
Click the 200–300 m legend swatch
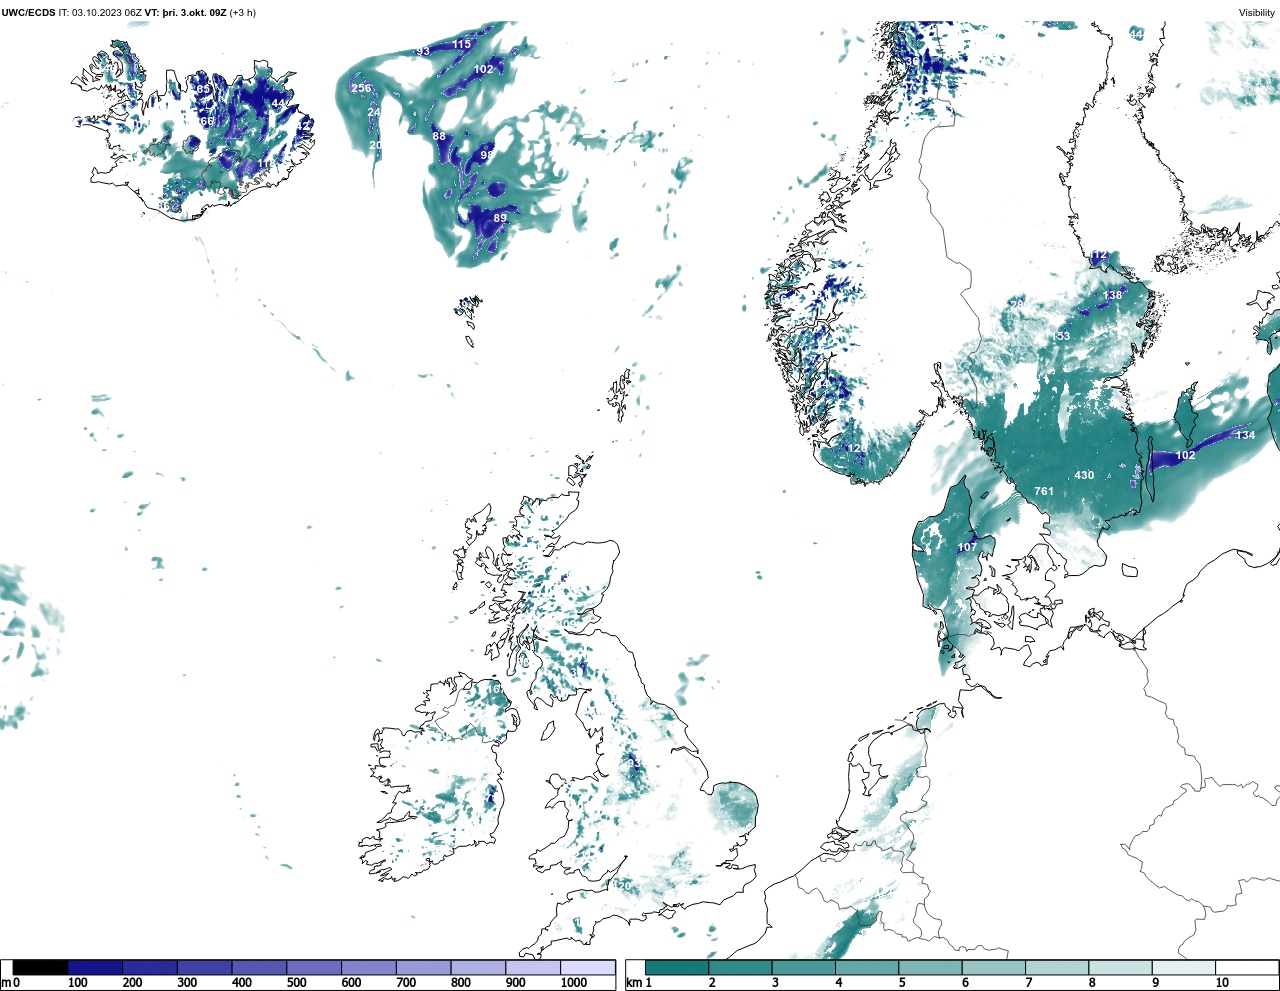coord(150,967)
